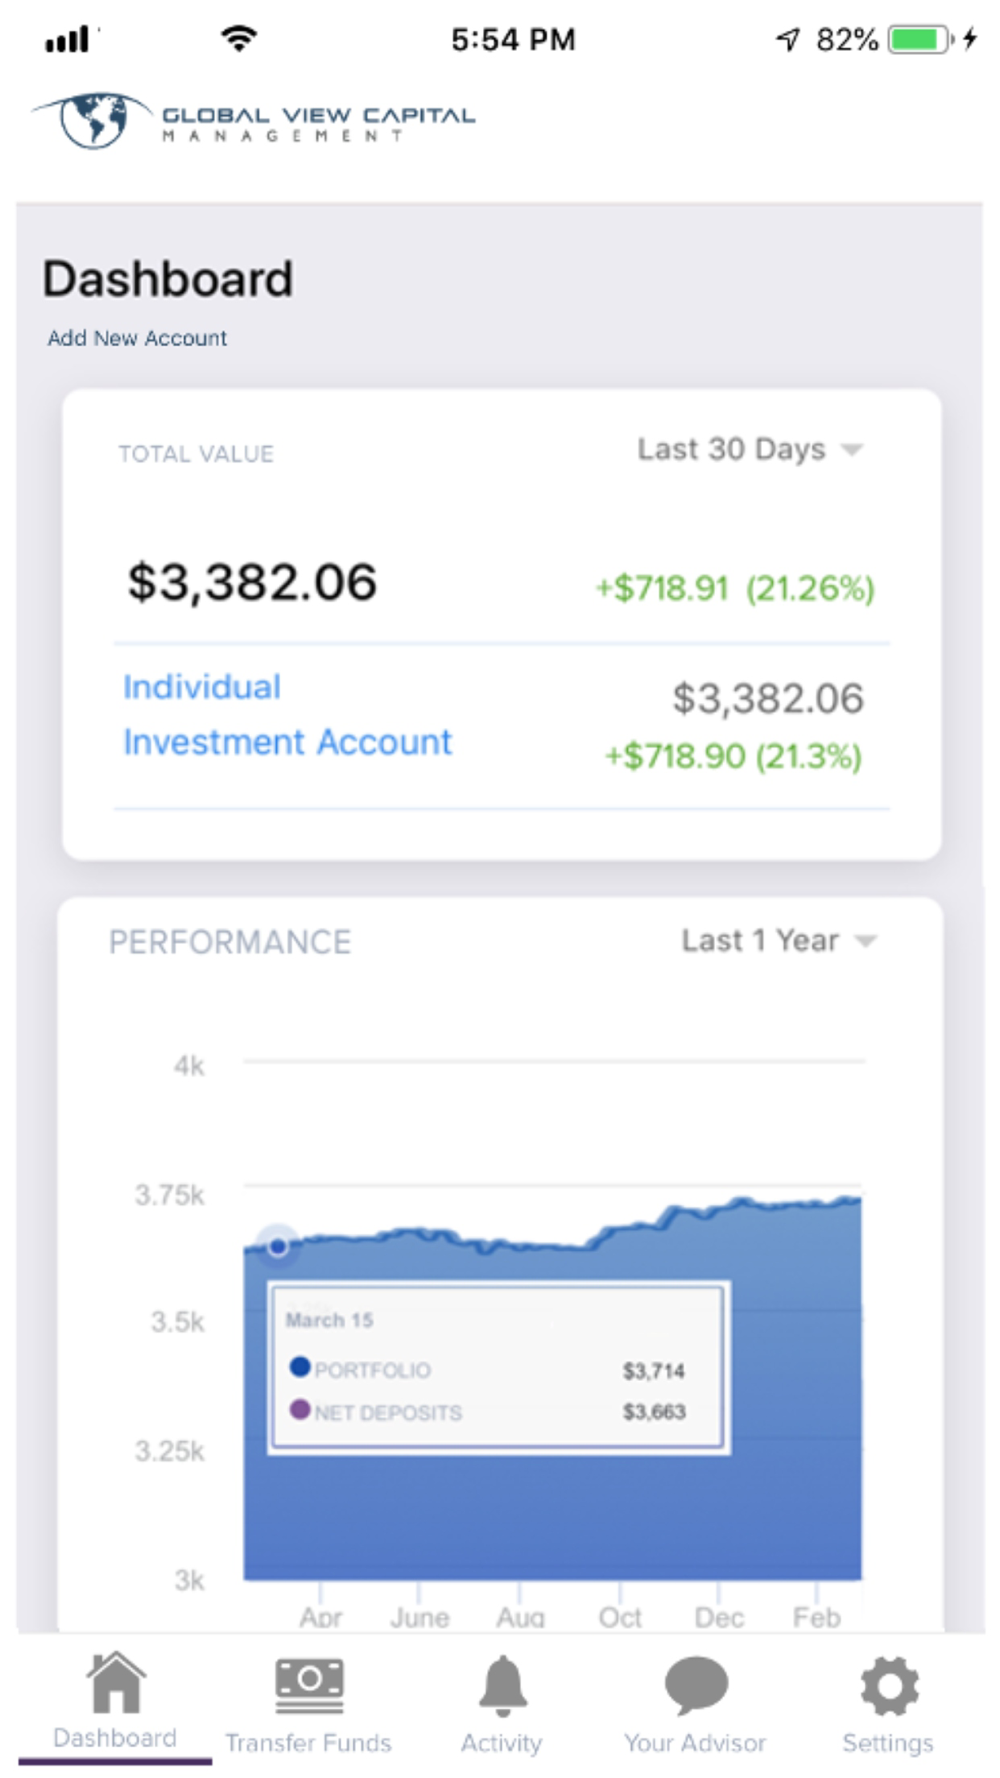Click the purple NET DEPOSITS legend dot
1000x1778 pixels.
point(299,1409)
